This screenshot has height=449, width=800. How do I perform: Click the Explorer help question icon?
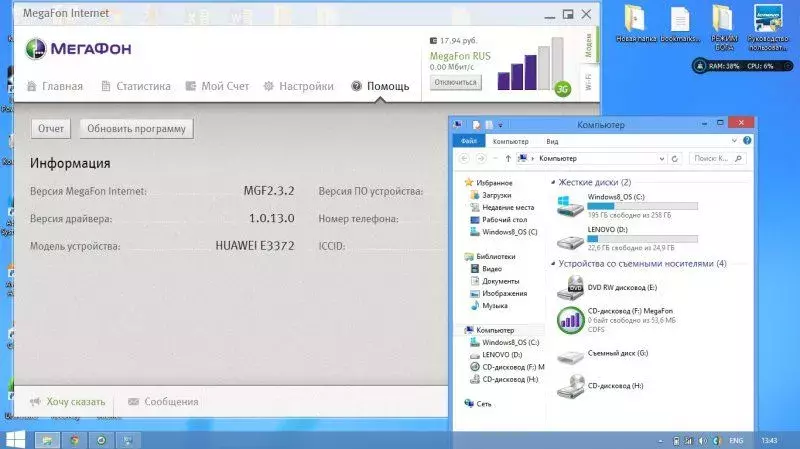tap(747, 140)
